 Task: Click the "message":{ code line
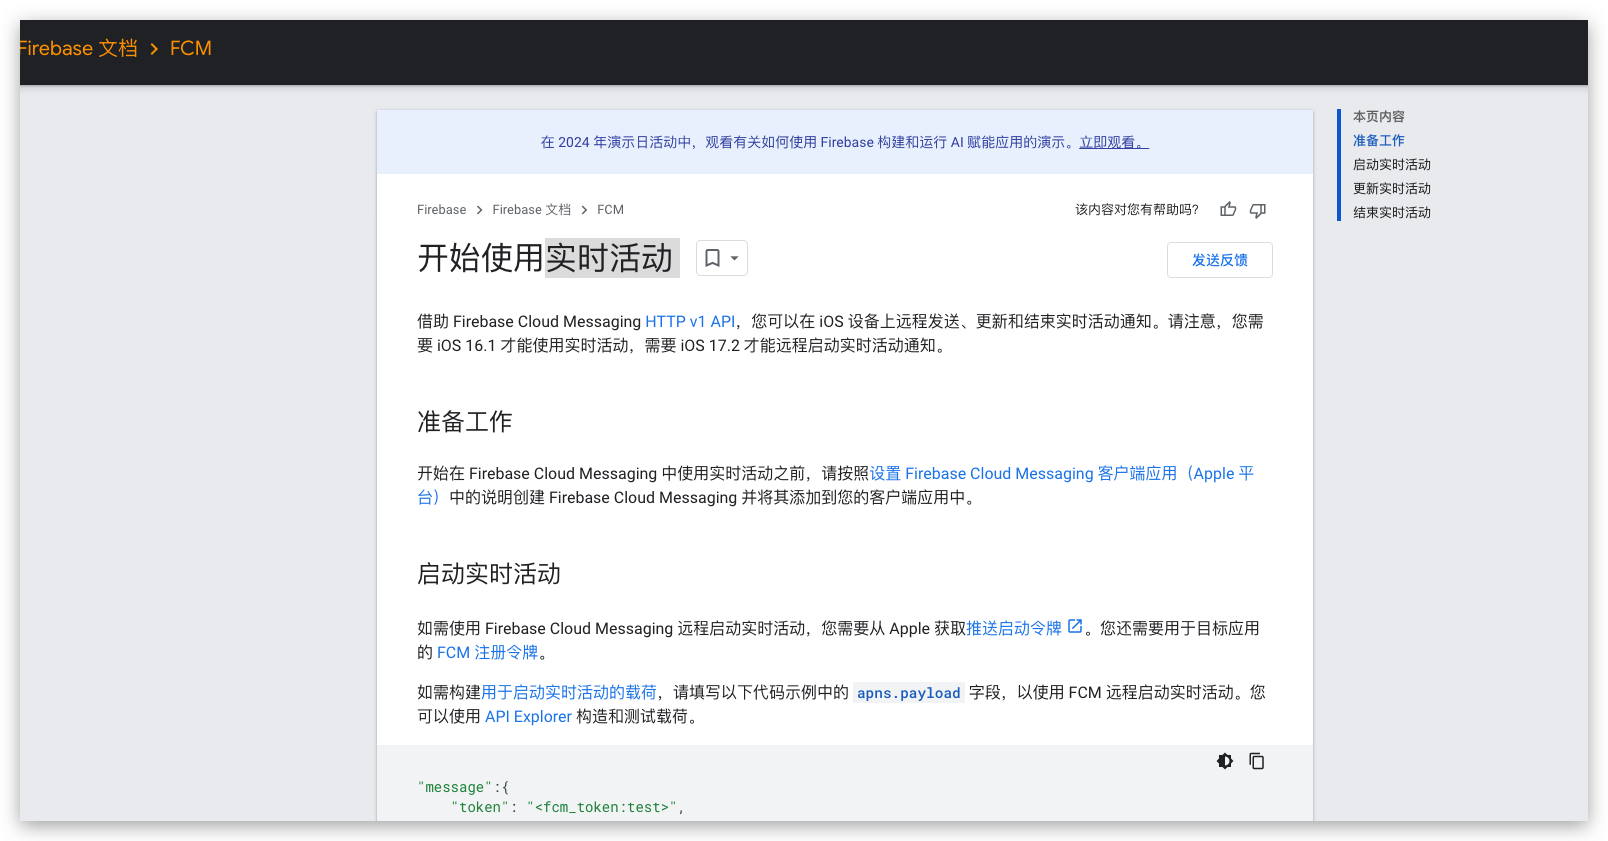pos(463,787)
